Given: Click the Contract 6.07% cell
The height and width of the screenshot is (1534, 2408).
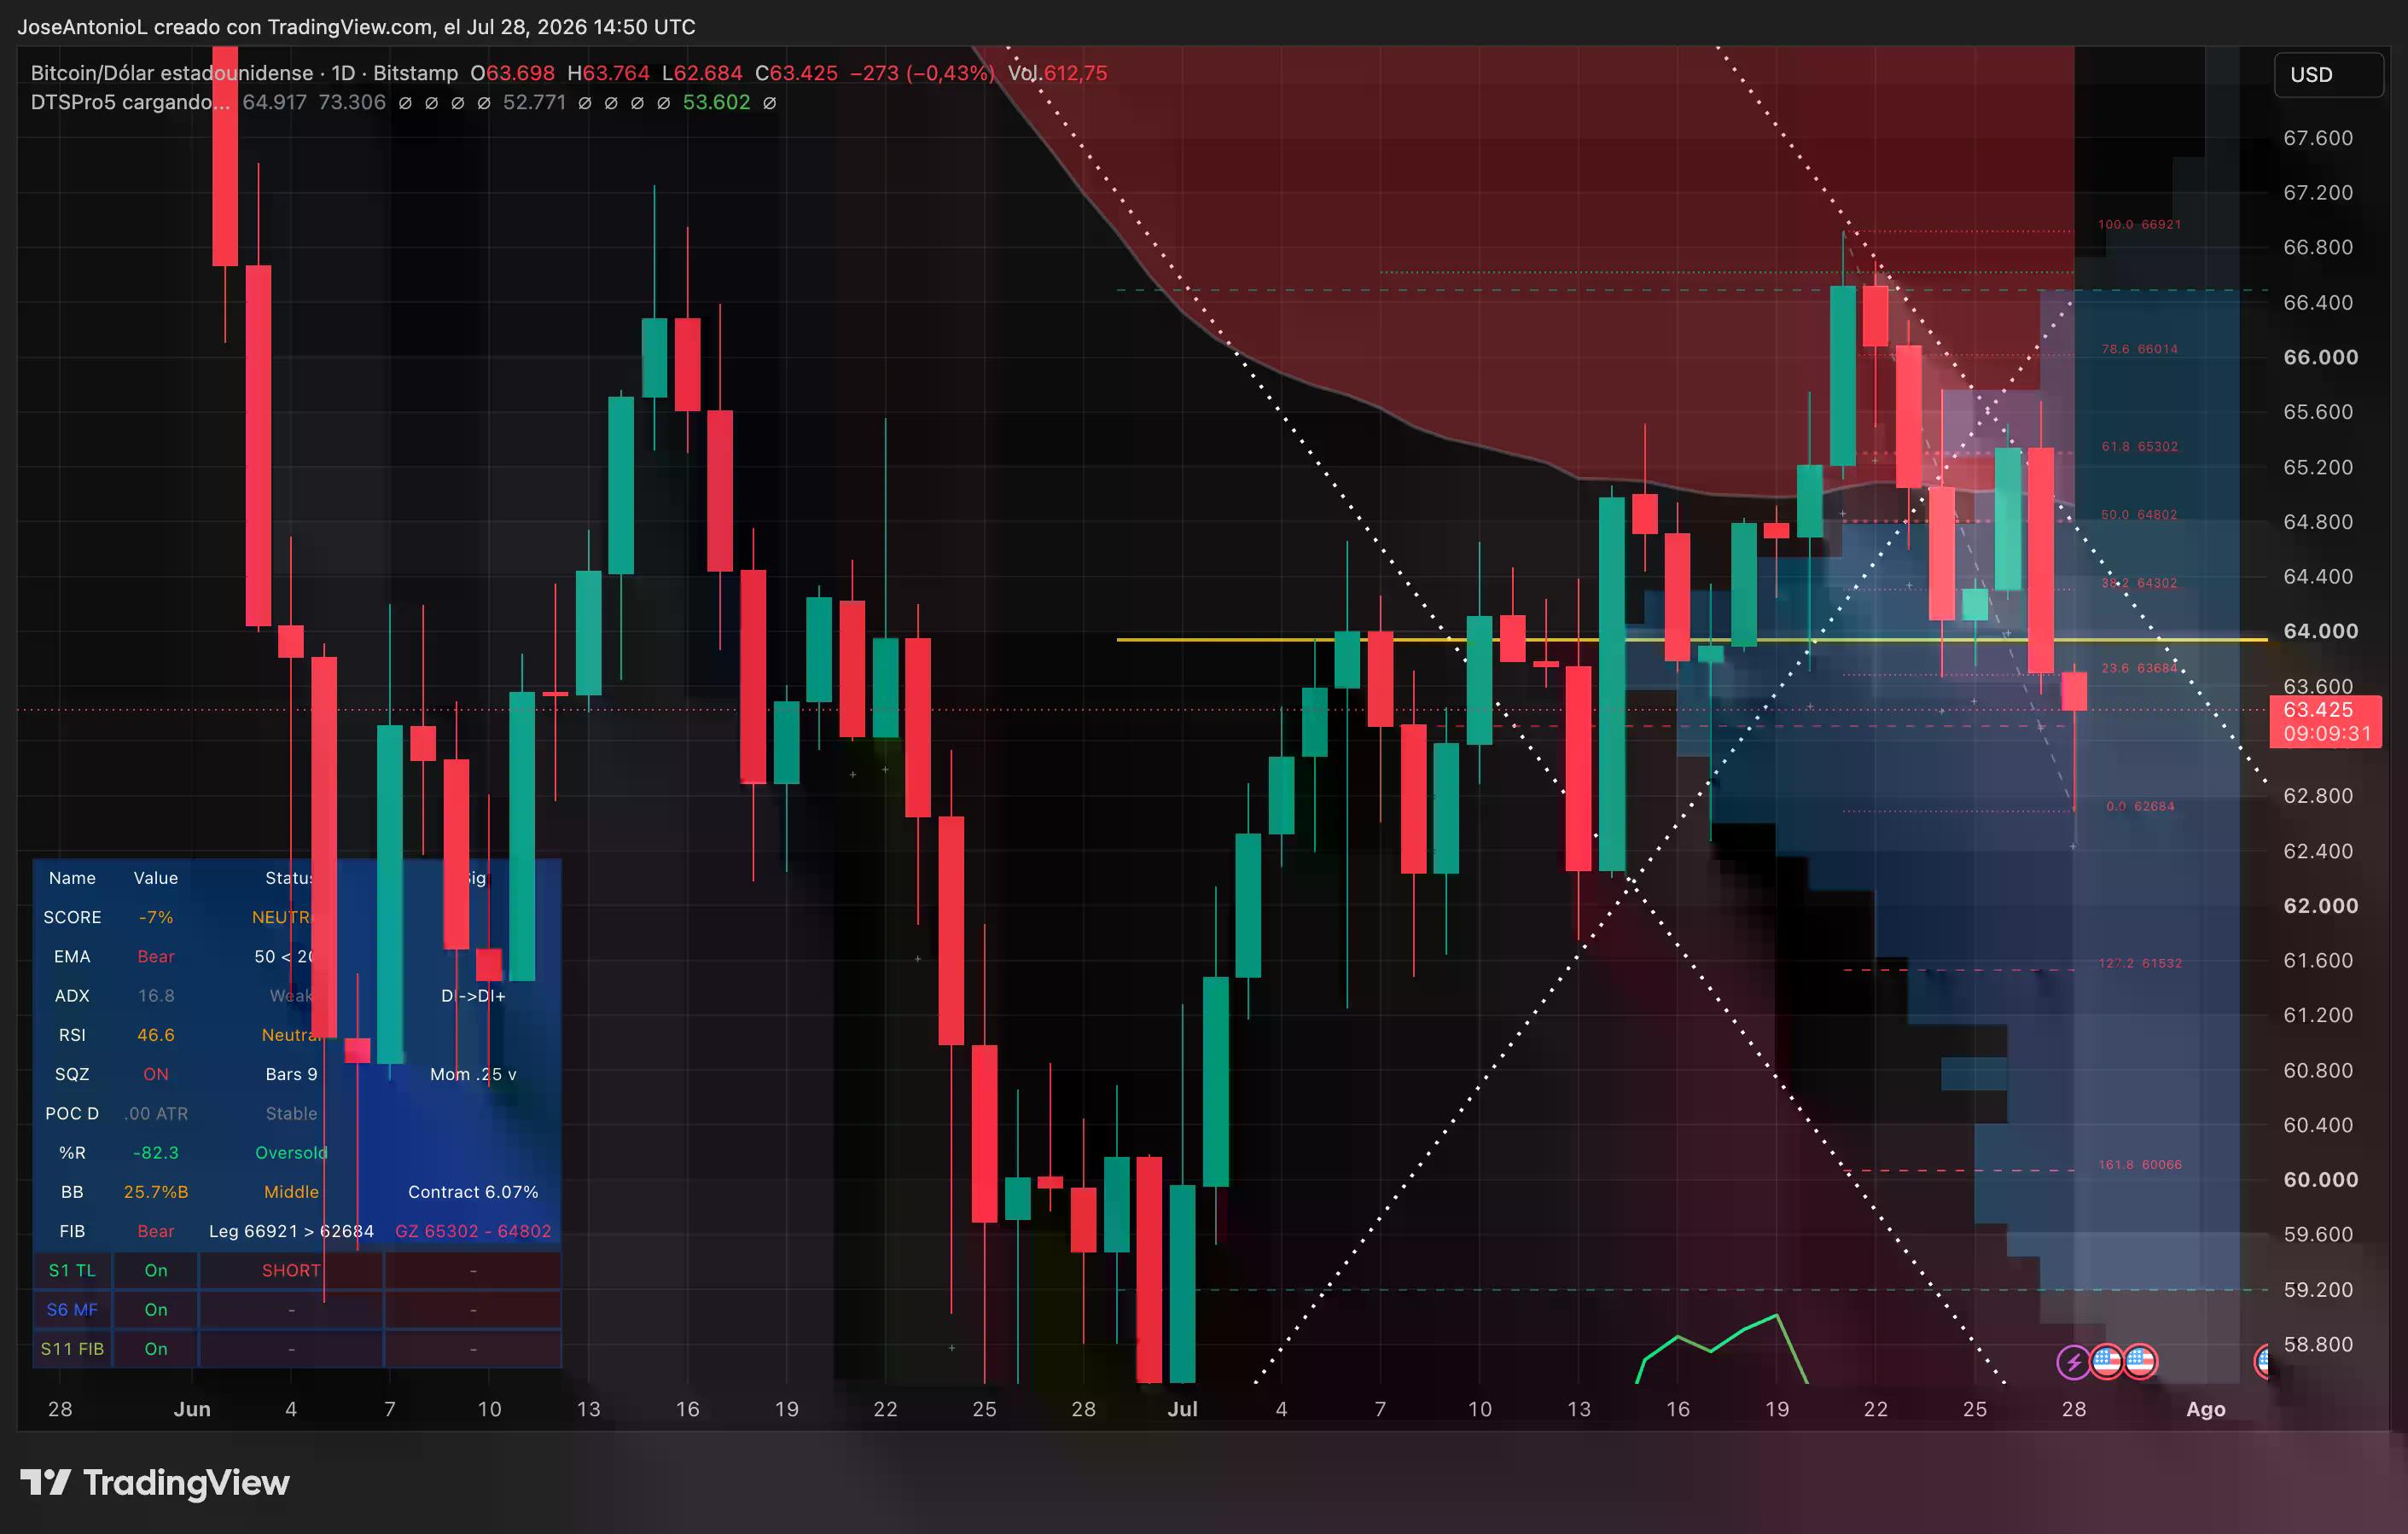Looking at the screenshot, I should [473, 1192].
